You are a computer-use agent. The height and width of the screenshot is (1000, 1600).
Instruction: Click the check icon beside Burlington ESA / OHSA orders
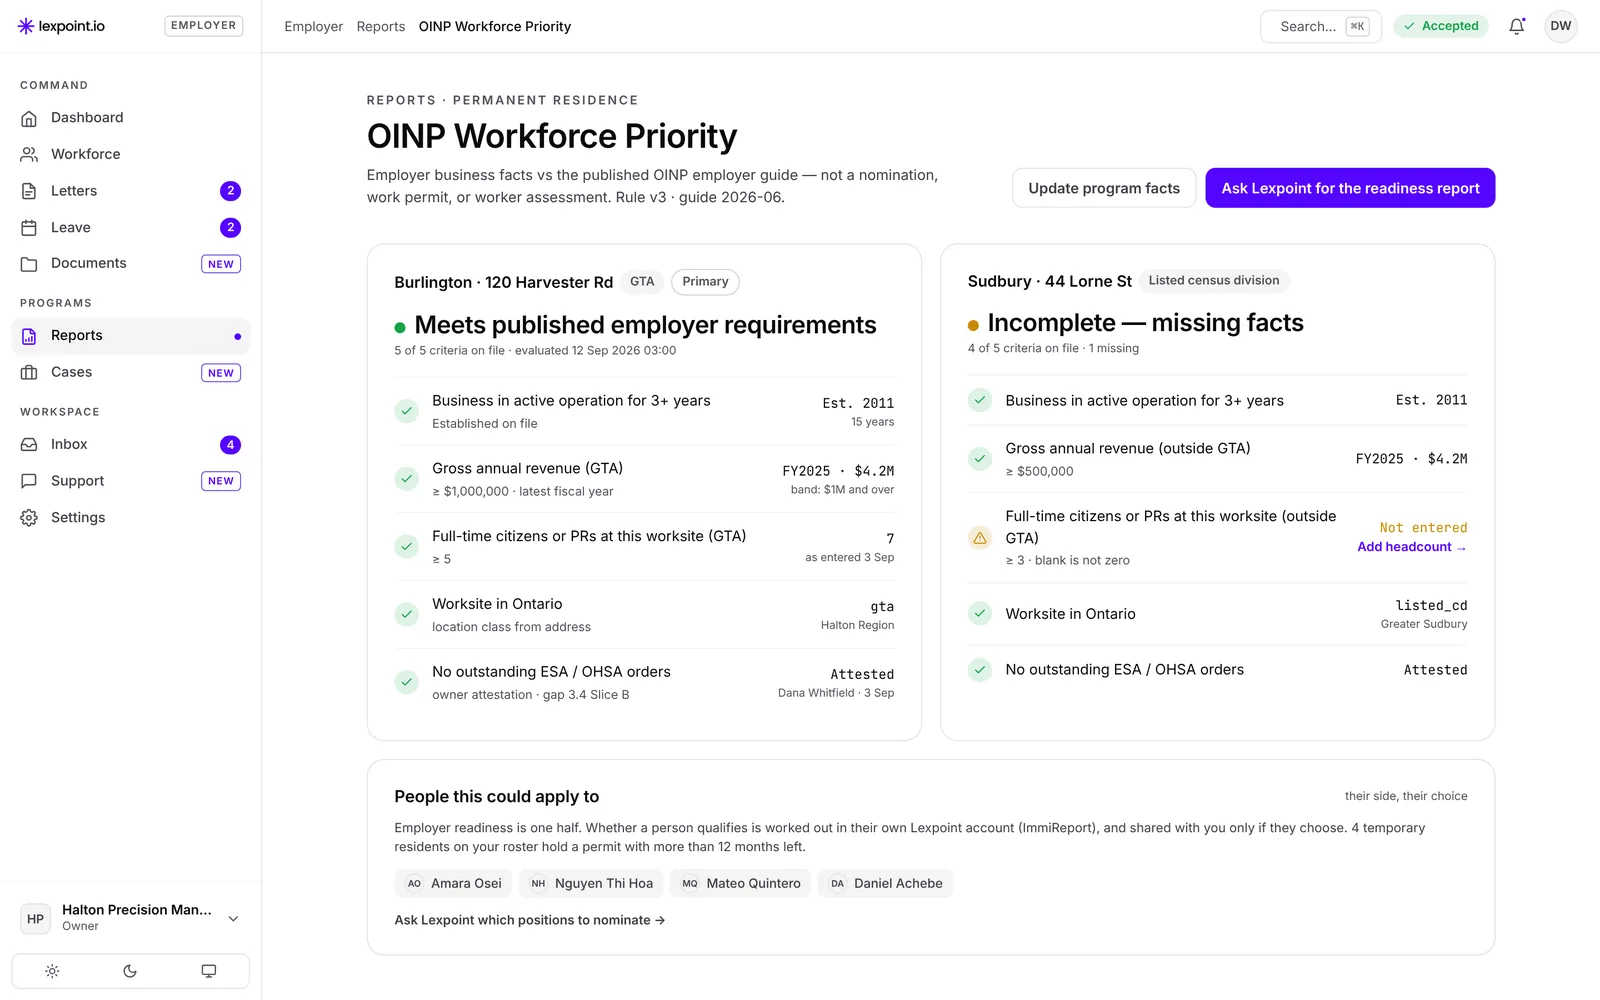pyautogui.click(x=406, y=682)
